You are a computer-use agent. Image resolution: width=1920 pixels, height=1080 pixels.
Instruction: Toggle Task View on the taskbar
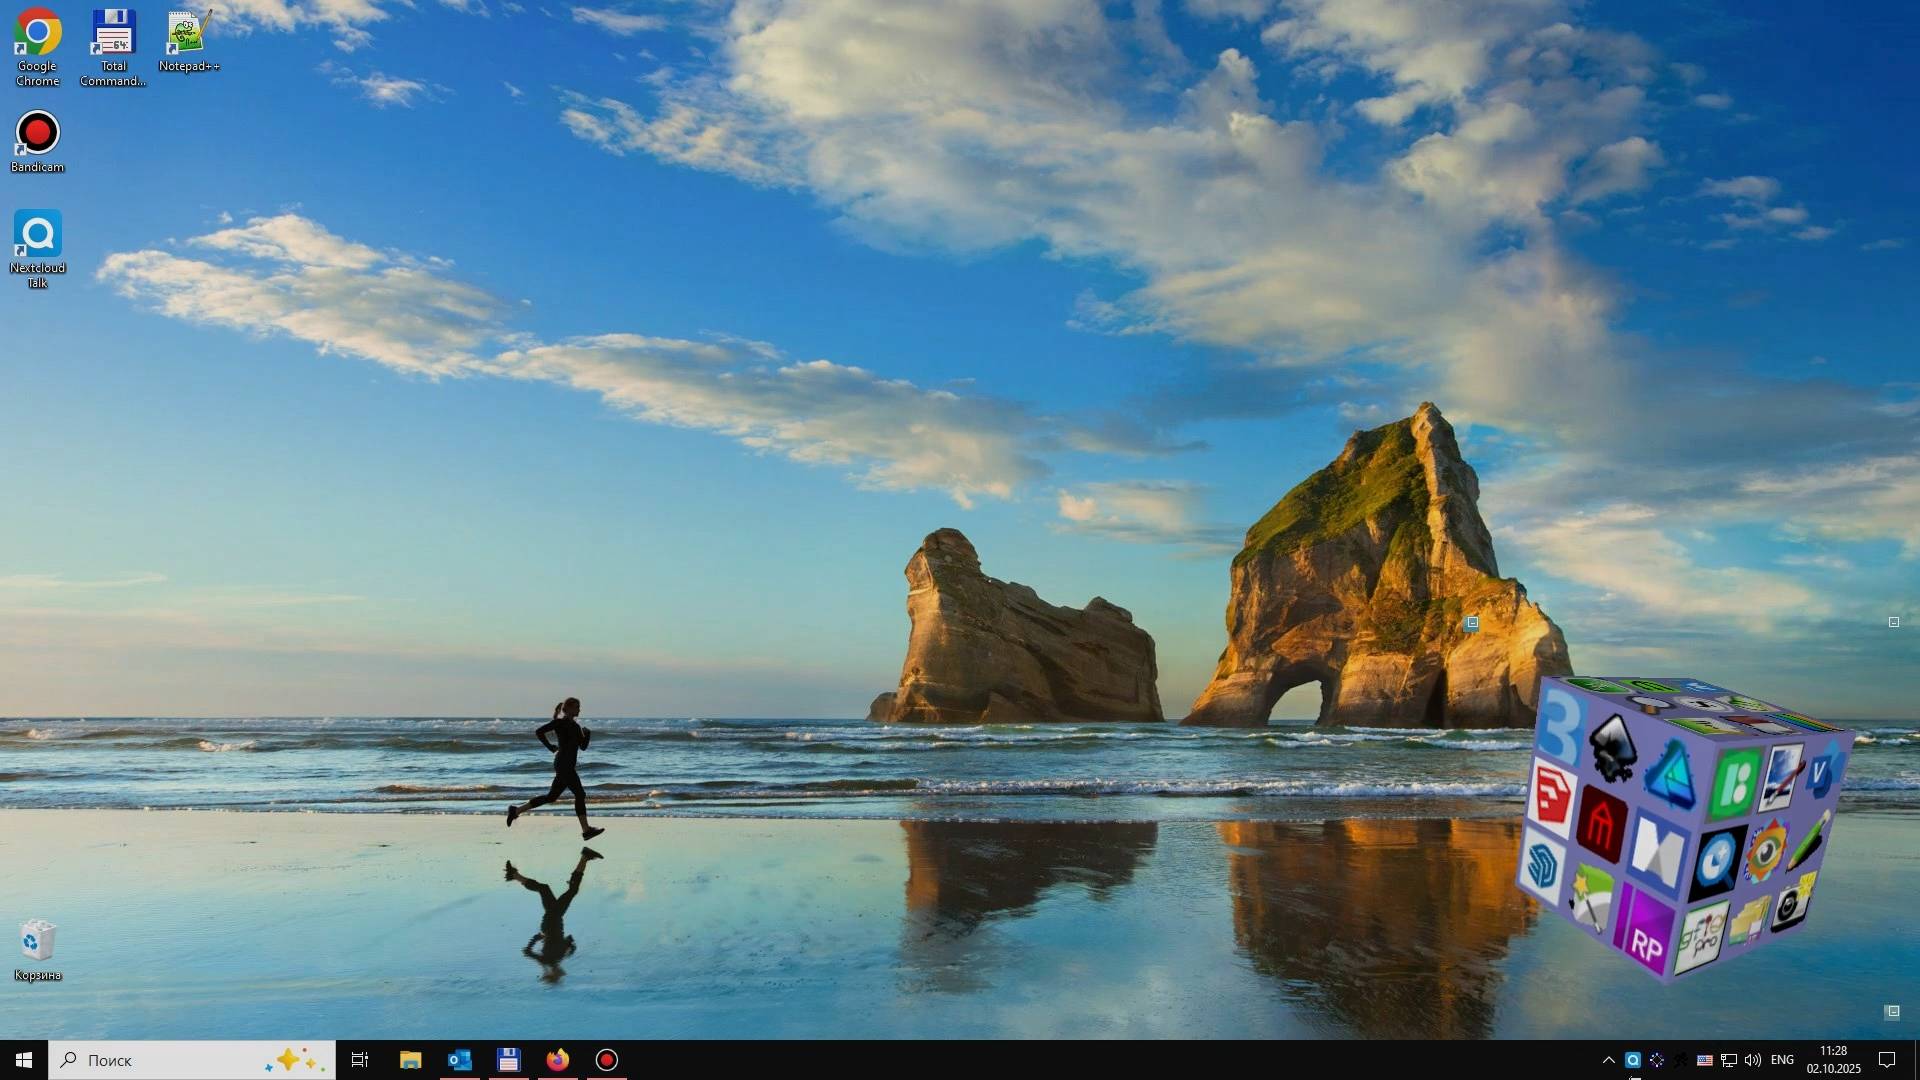click(x=359, y=1060)
